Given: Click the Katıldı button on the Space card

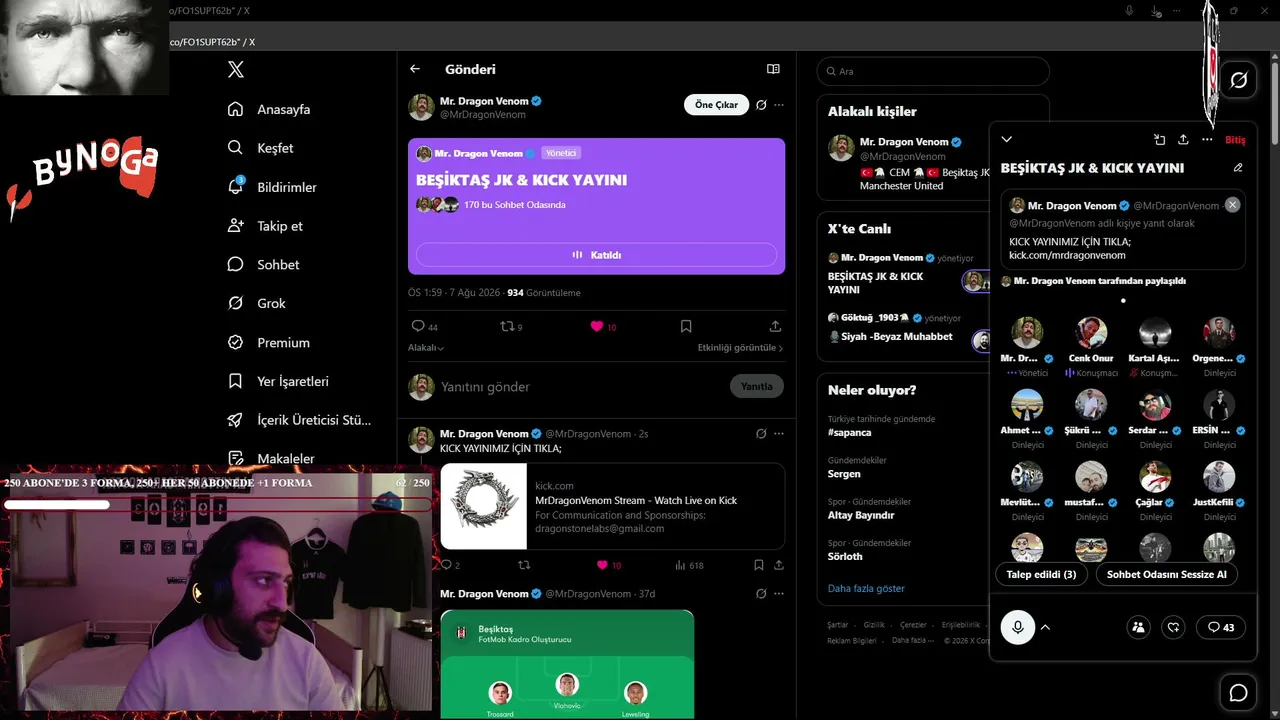Looking at the screenshot, I should [x=596, y=255].
